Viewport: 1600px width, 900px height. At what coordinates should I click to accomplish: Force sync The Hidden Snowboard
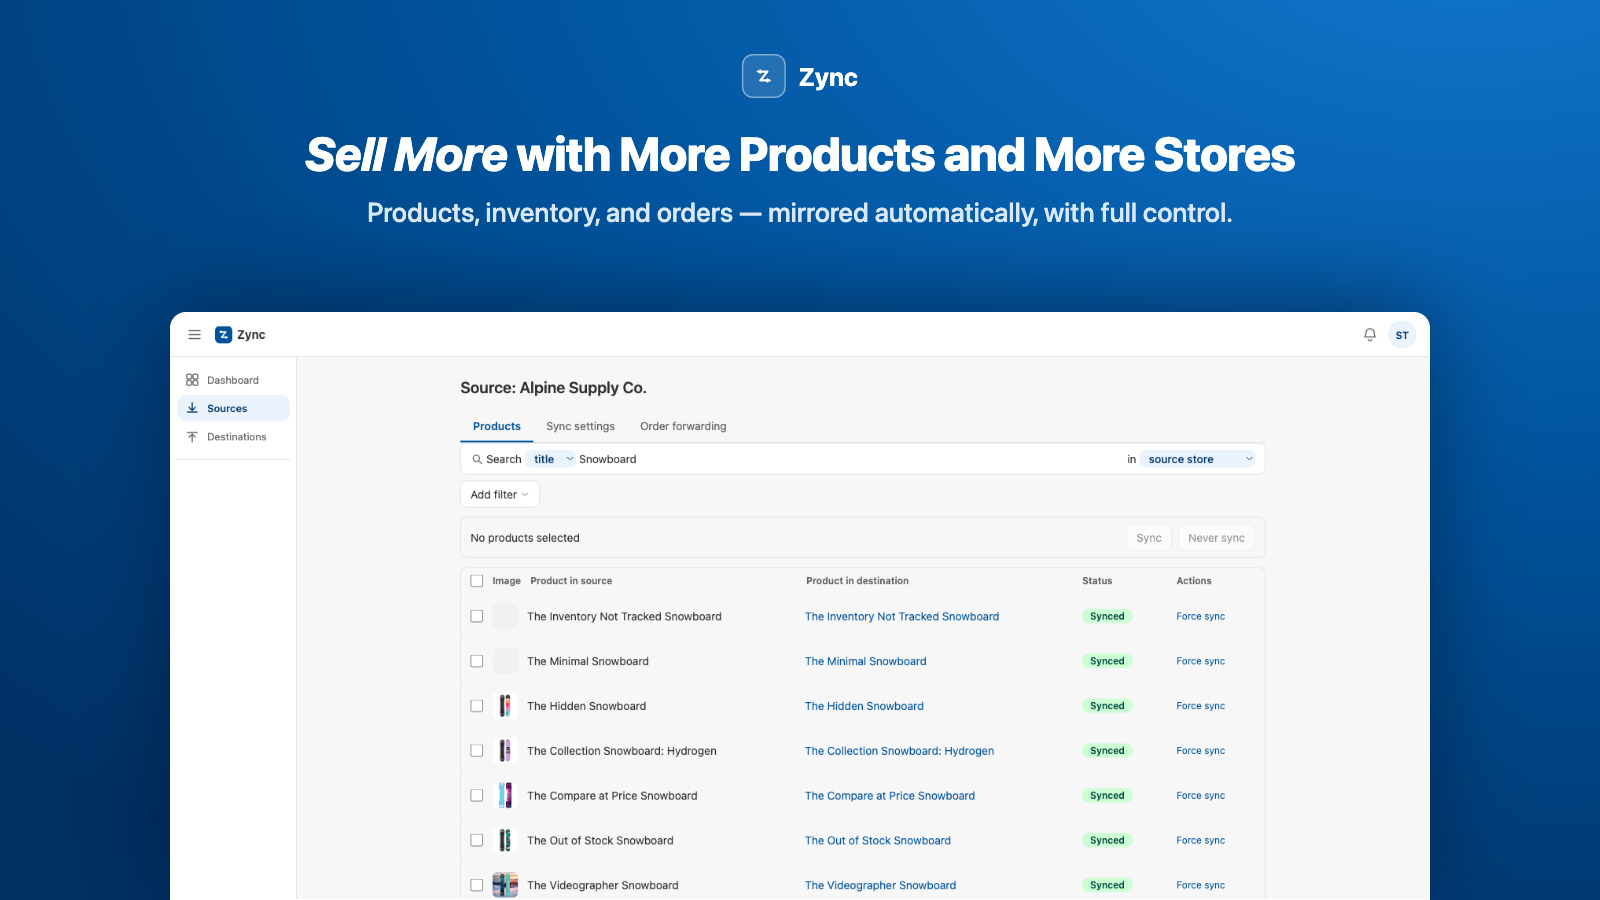[1200, 706]
